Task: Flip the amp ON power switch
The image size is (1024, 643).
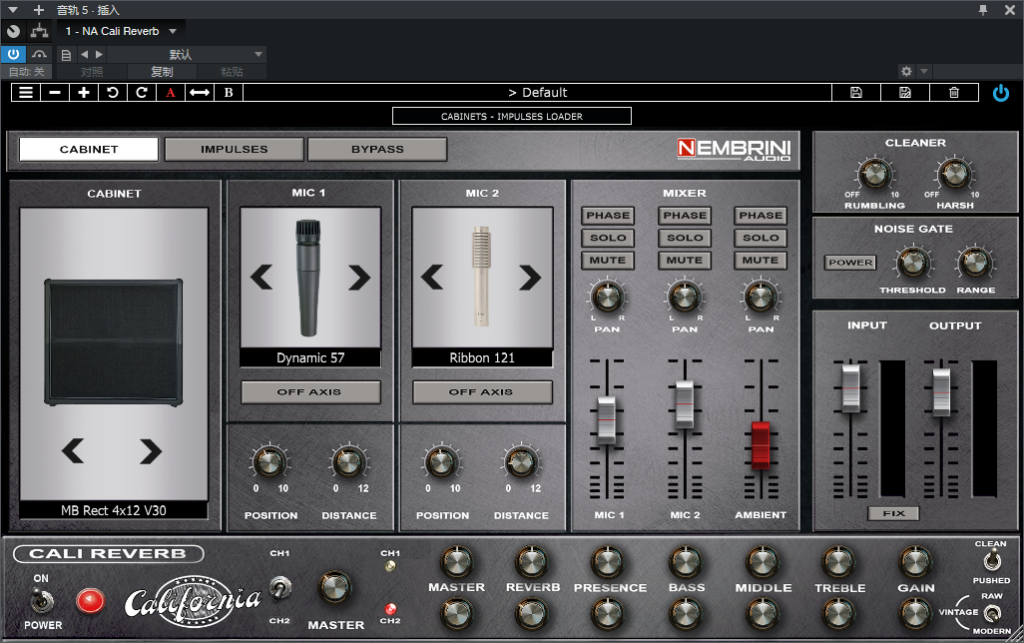Action: click(x=42, y=601)
